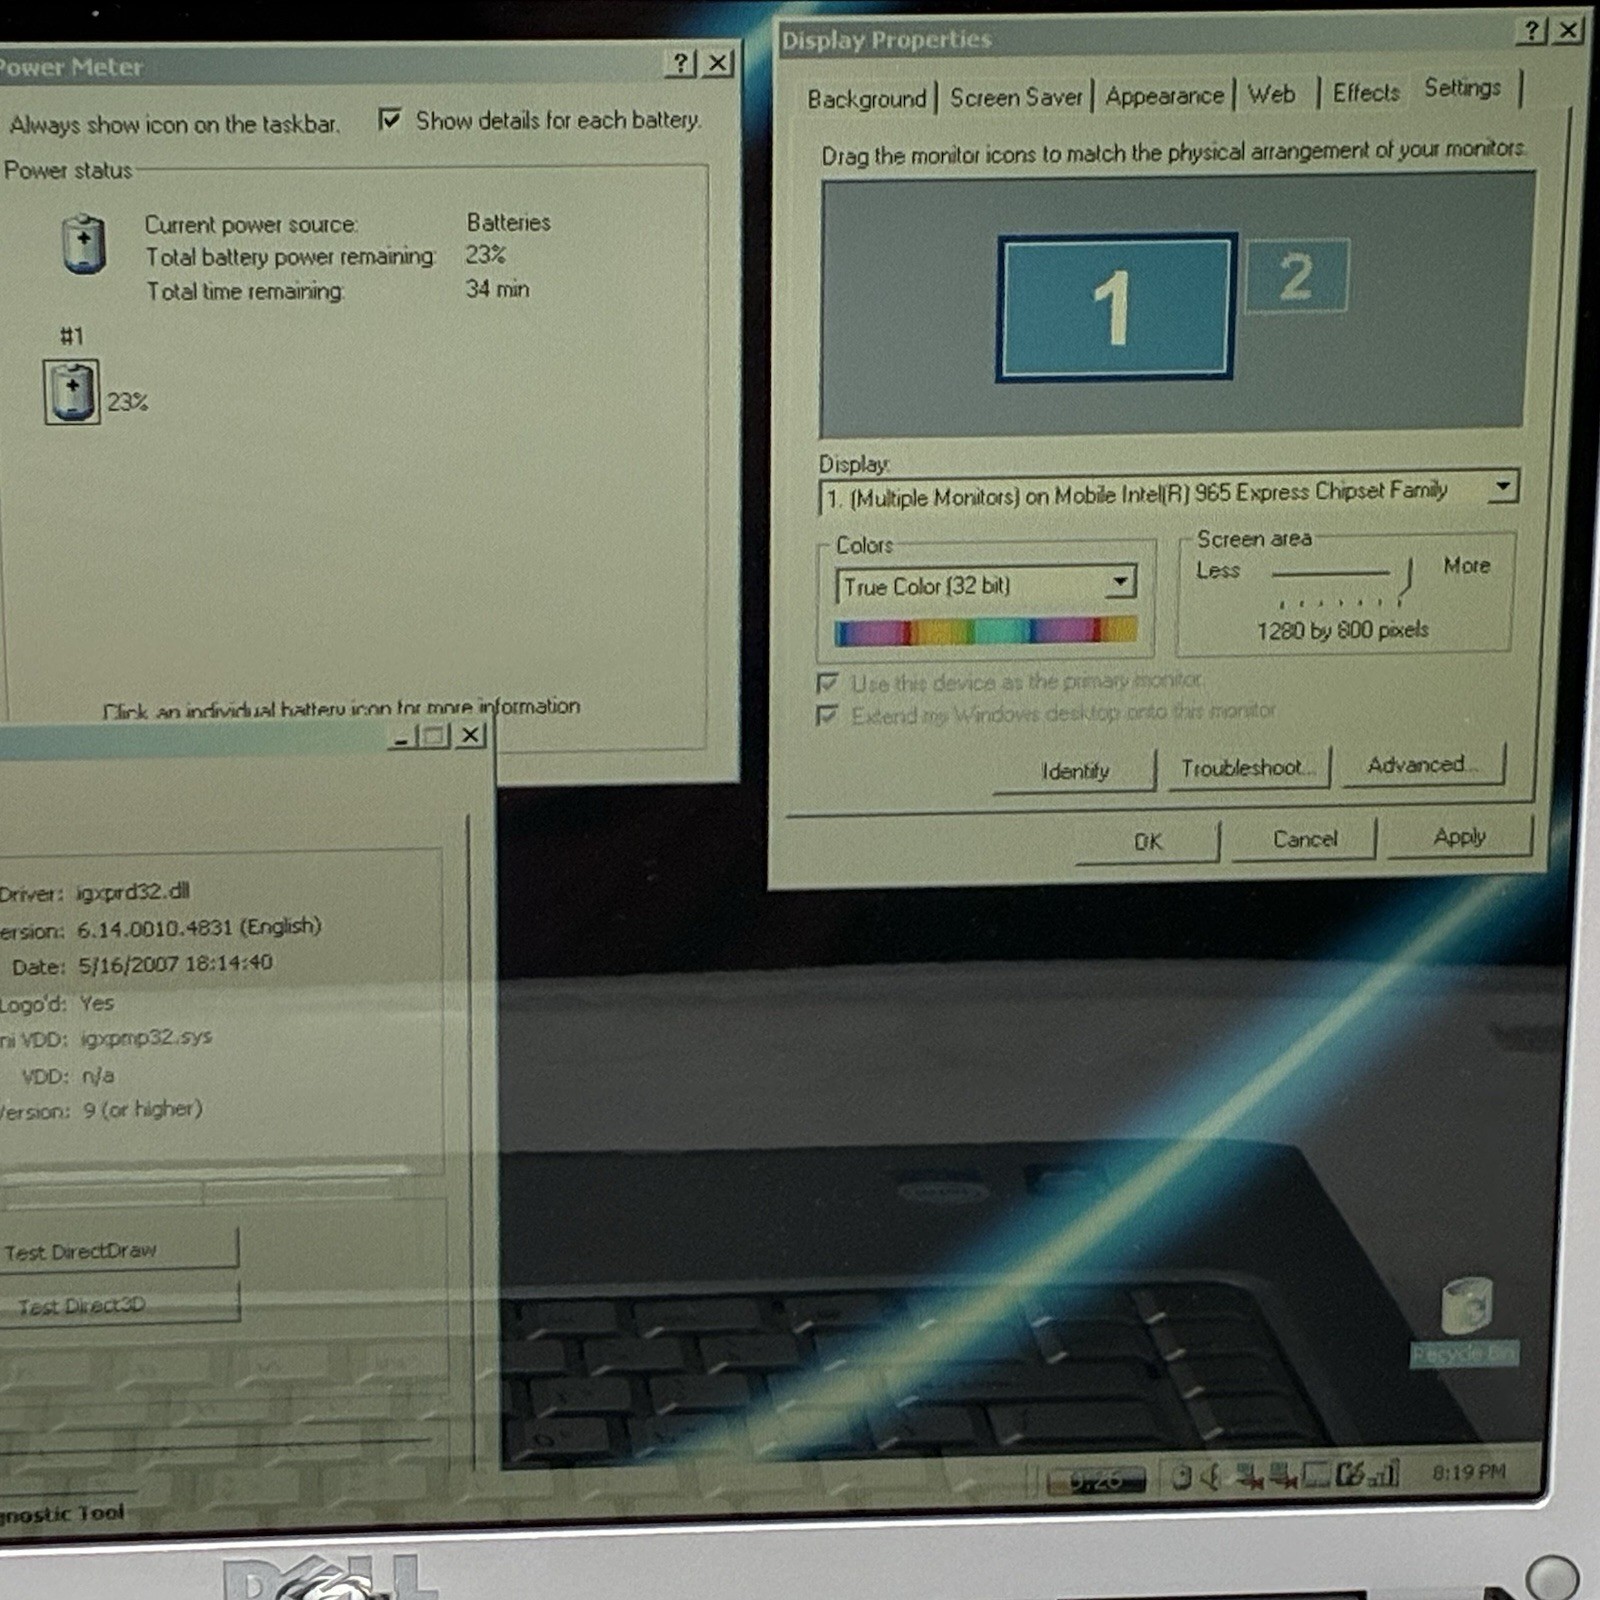The width and height of the screenshot is (1600, 1600).
Task: Maximize the DirectX Diagnostic Tool window
Action: (x=434, y=737)
